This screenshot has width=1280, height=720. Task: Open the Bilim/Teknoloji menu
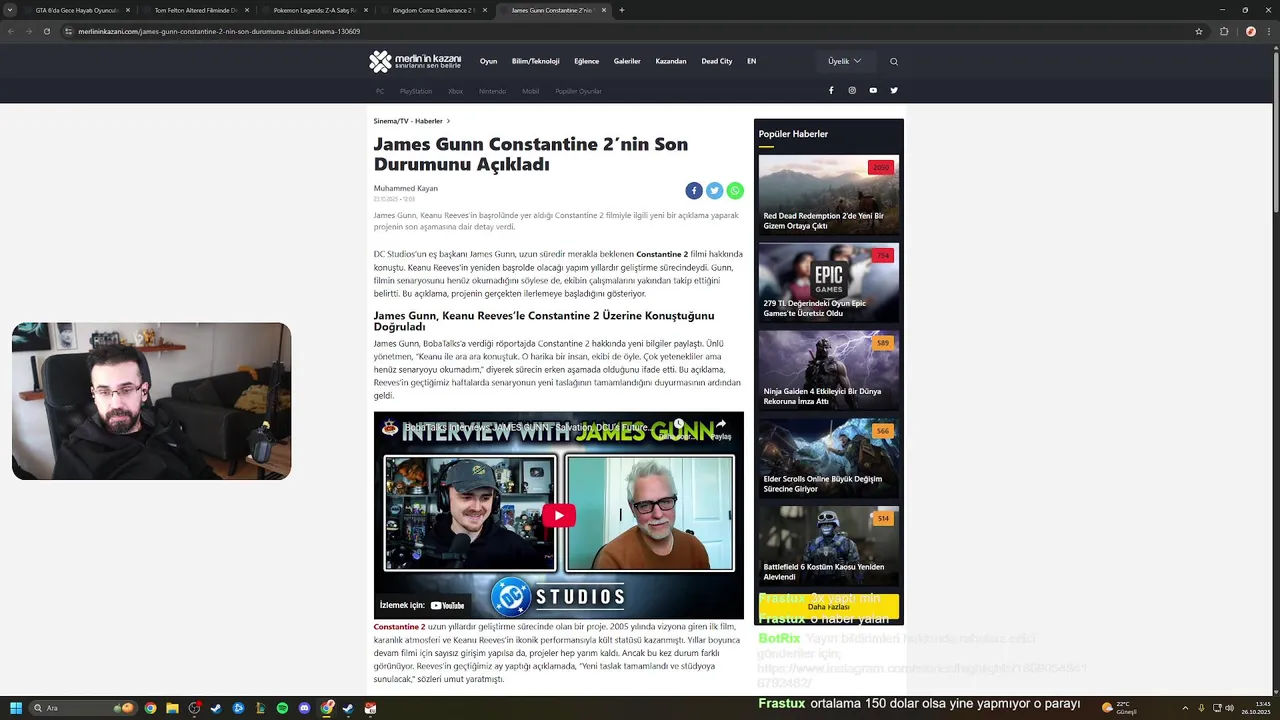pyautogui.click(x=535, y=61)
